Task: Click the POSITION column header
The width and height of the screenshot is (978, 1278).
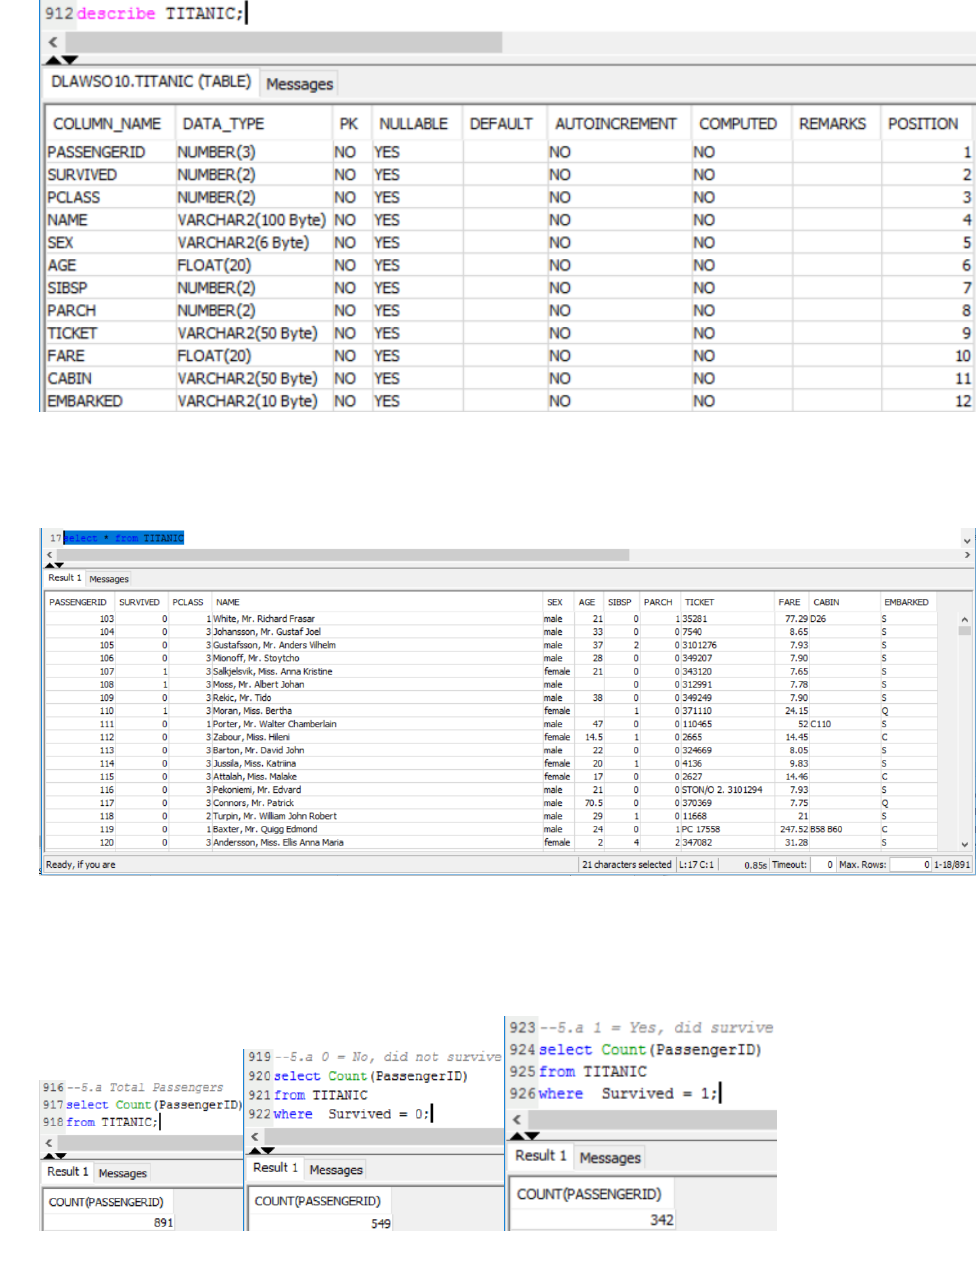Action: pos(923,124)
